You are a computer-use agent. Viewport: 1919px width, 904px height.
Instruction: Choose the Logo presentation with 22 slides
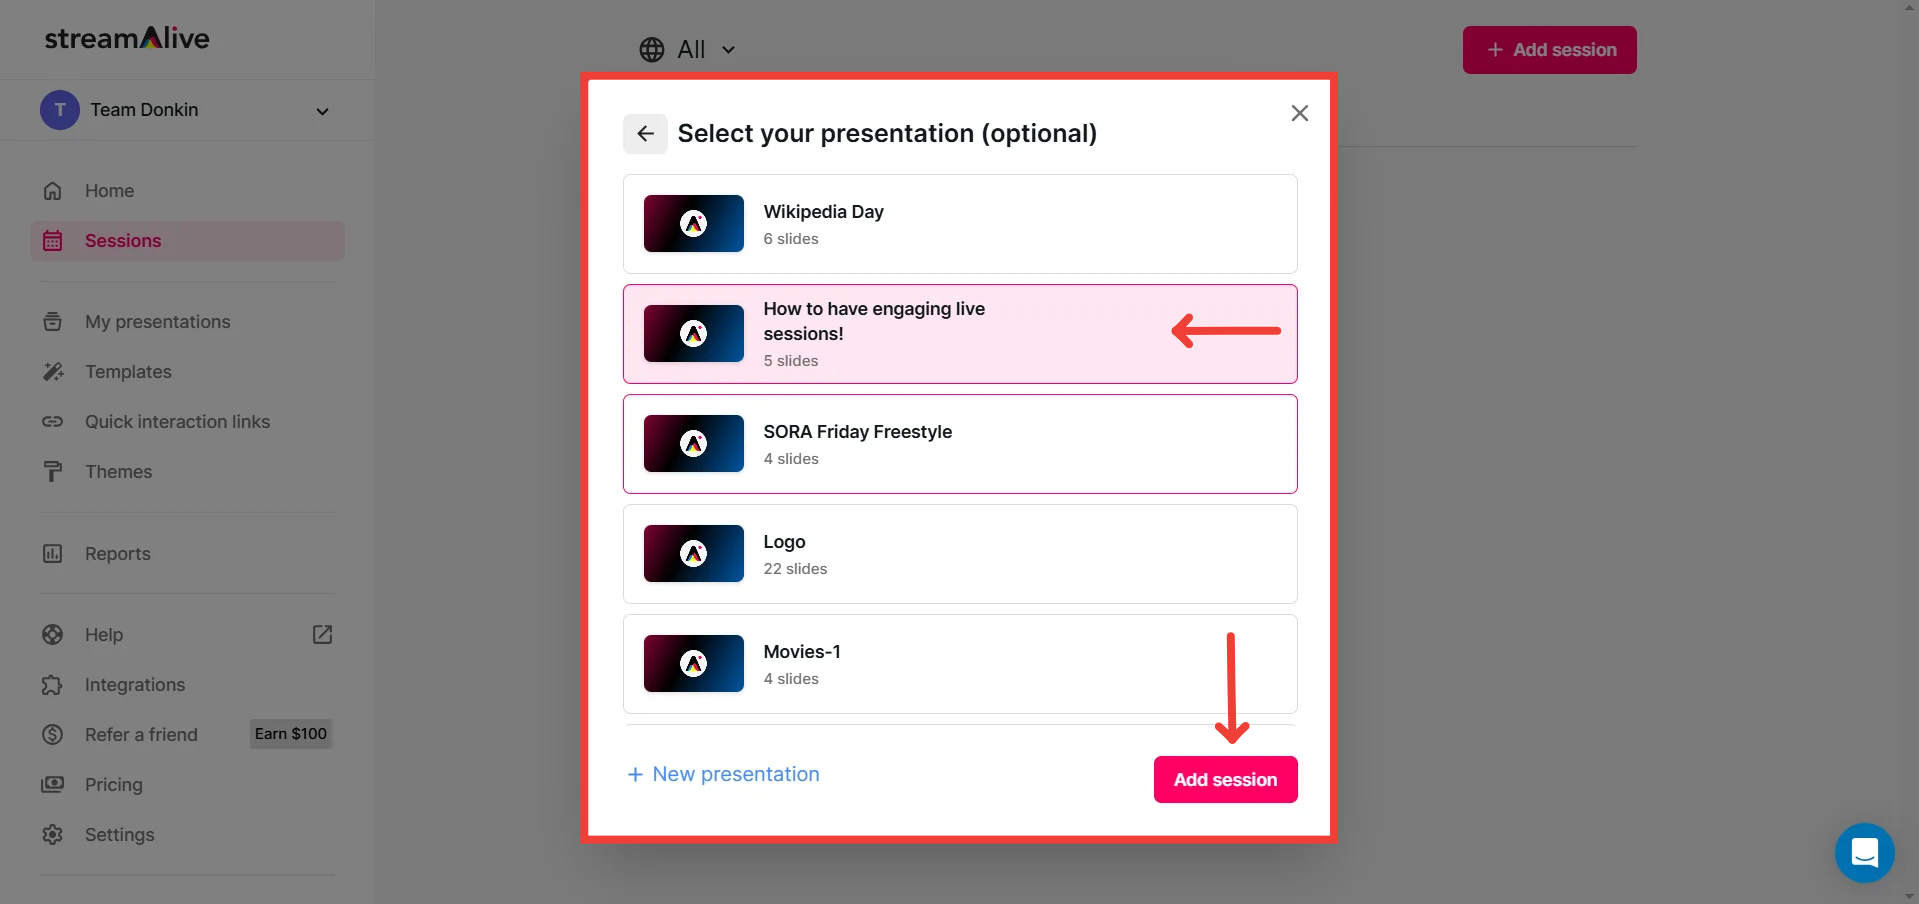tap(960, 554)
